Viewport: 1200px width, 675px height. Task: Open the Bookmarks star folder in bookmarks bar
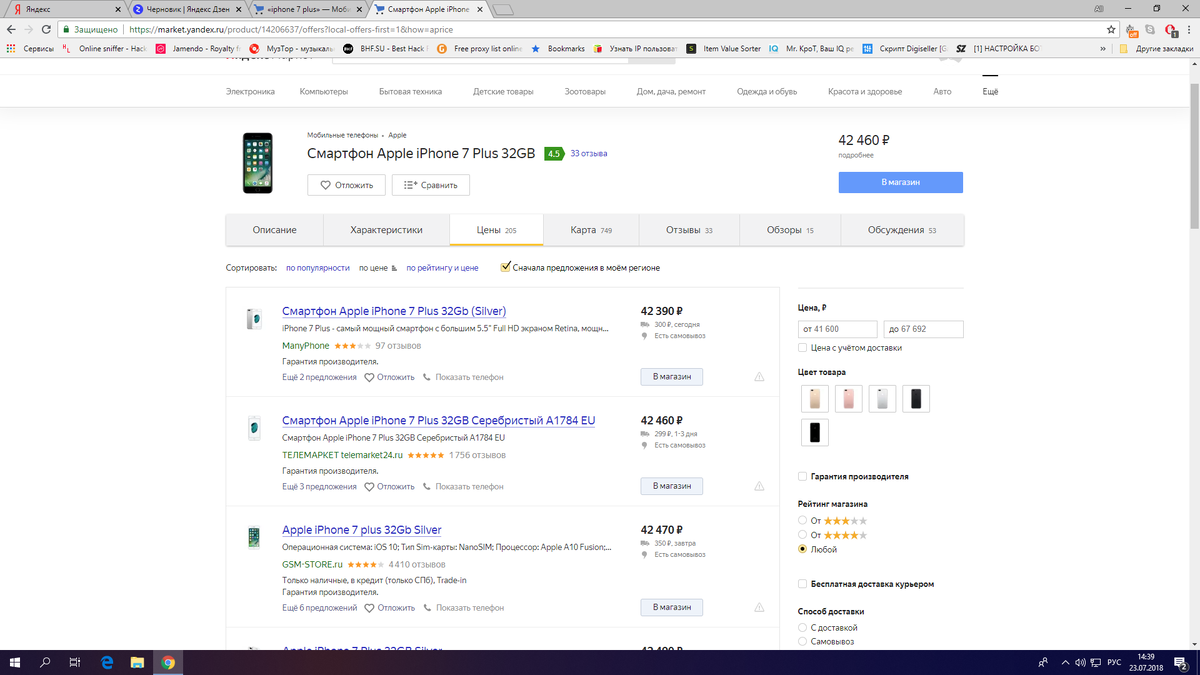558,48
